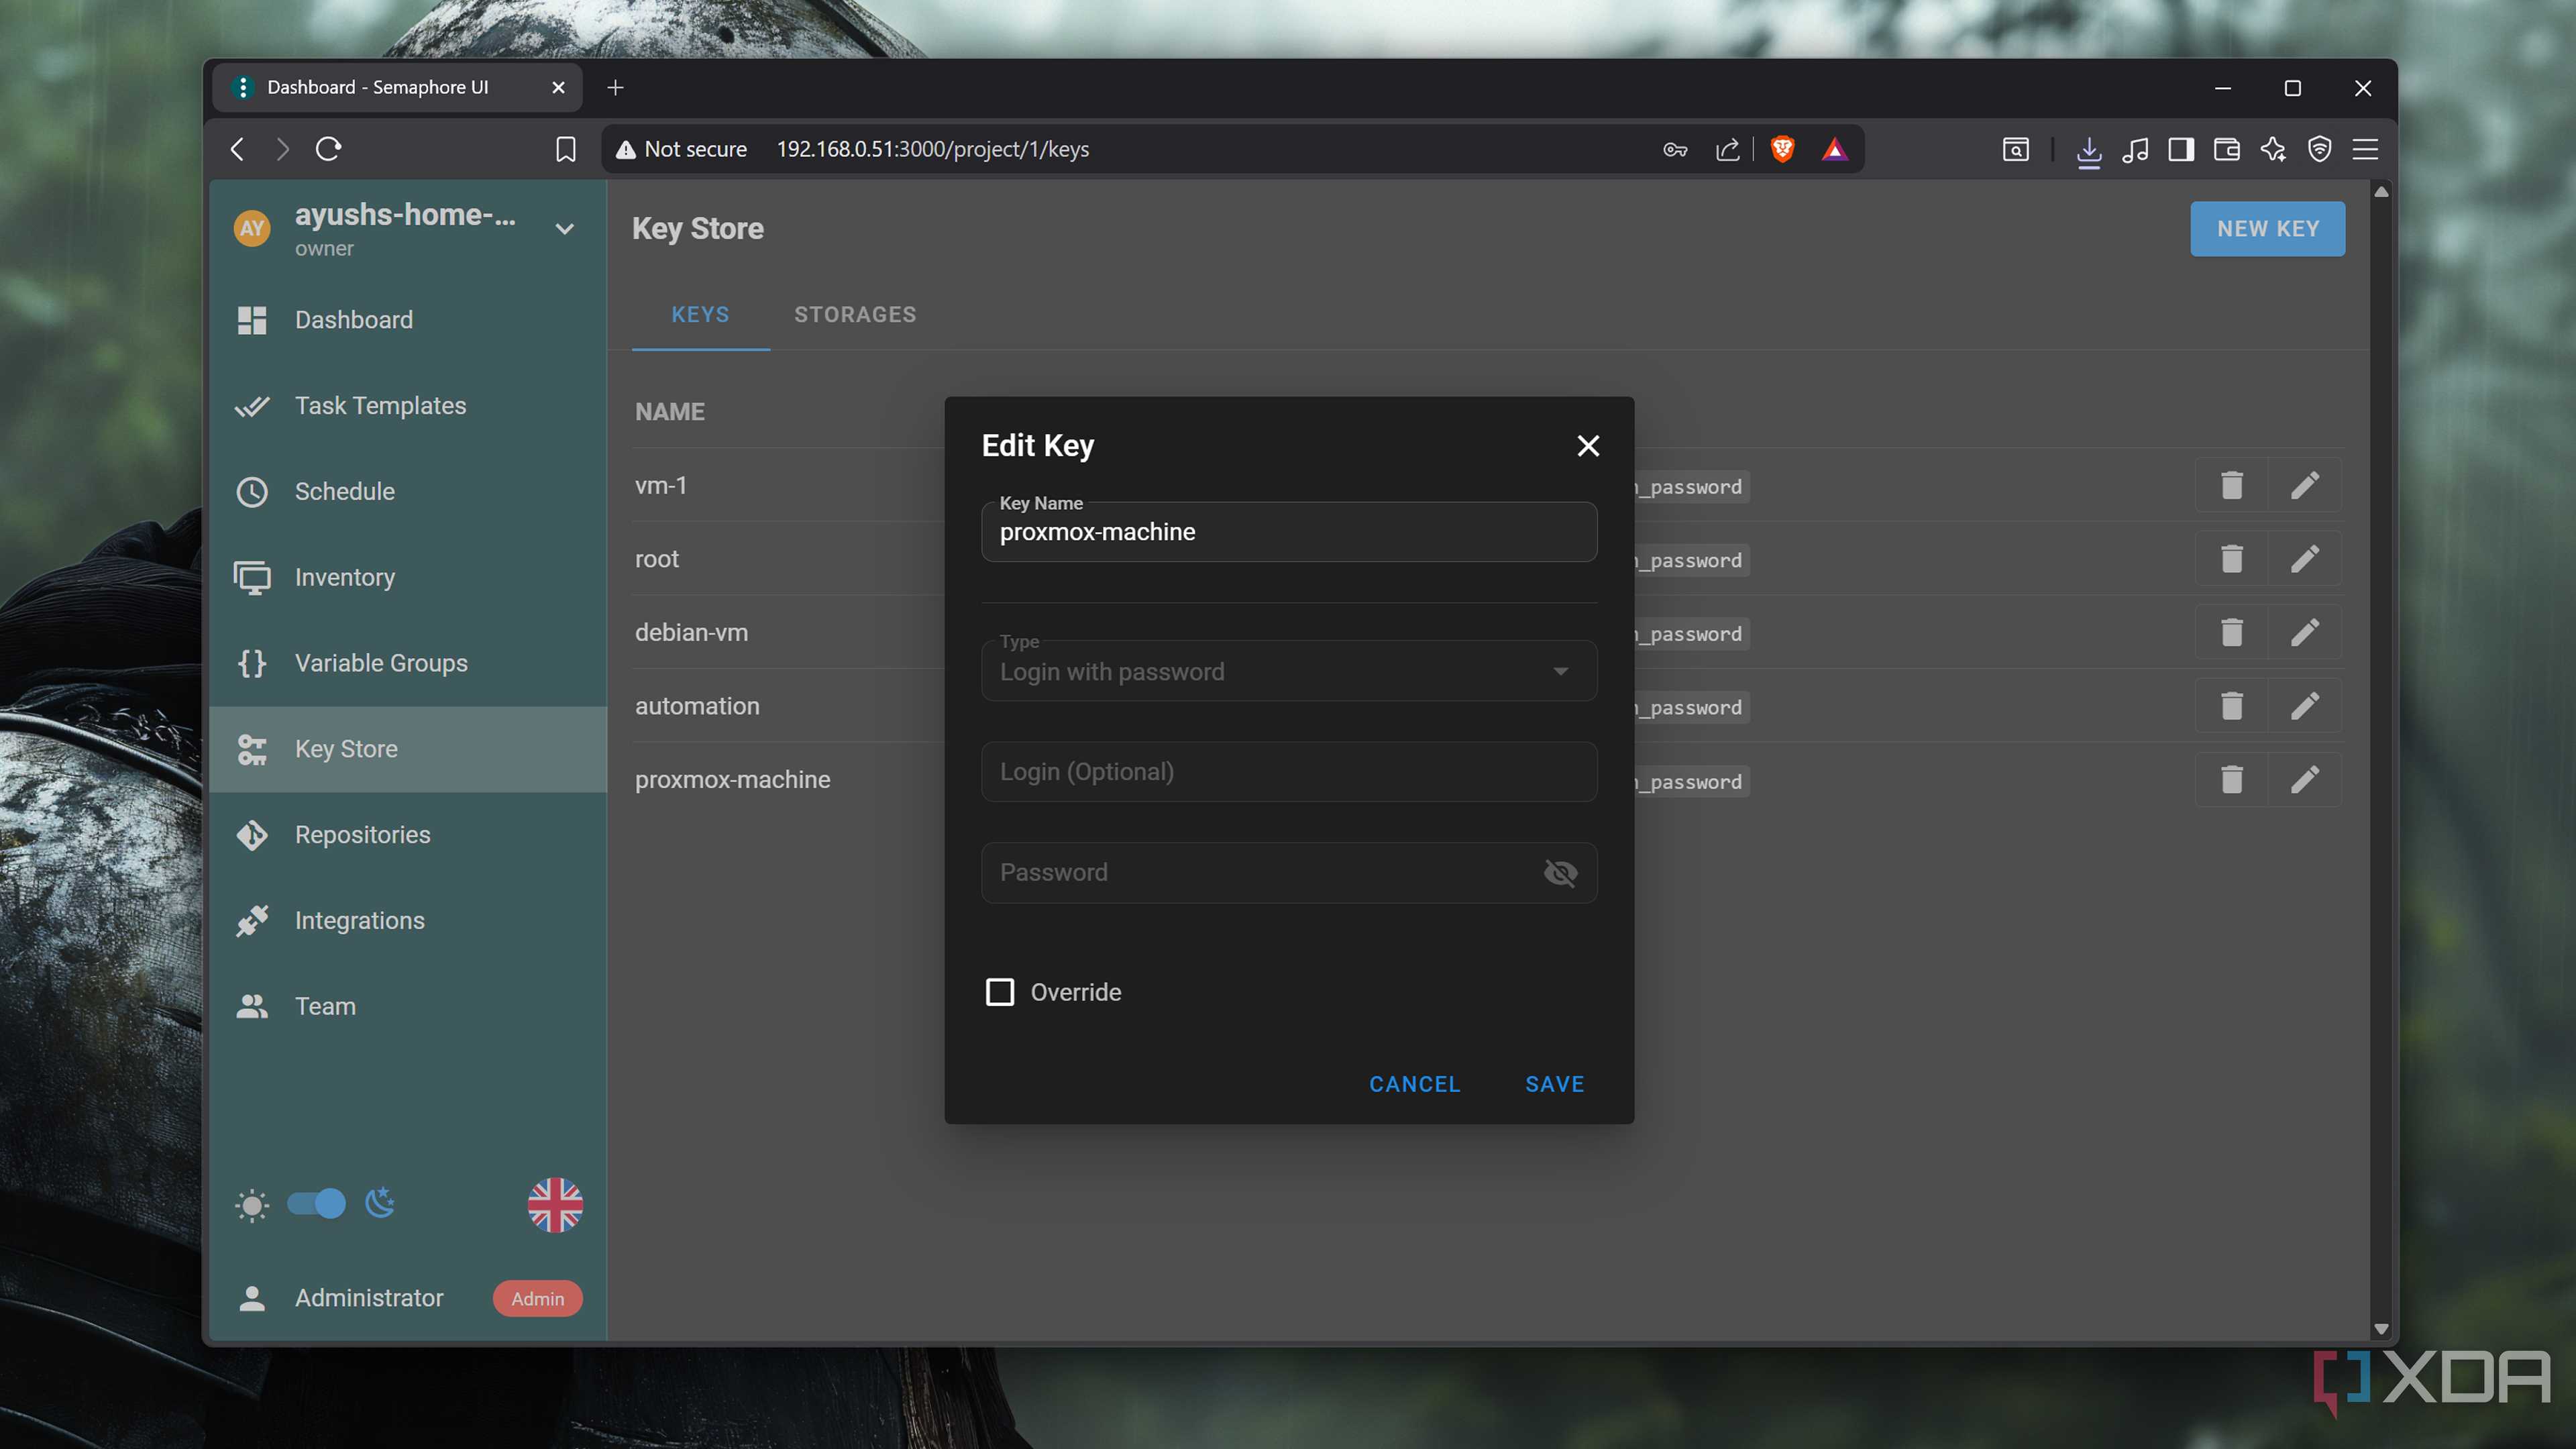This screenshot has width=2576, height=1449.
Task: Open a new browser tab
Action: [615, 88]
